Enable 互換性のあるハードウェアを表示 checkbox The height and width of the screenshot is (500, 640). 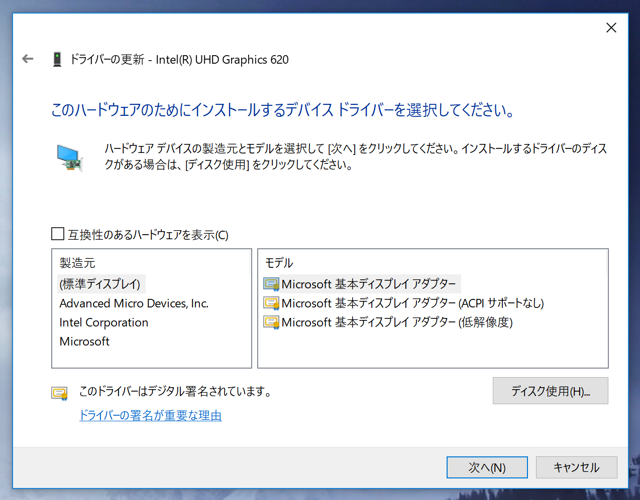click(58, 234)
